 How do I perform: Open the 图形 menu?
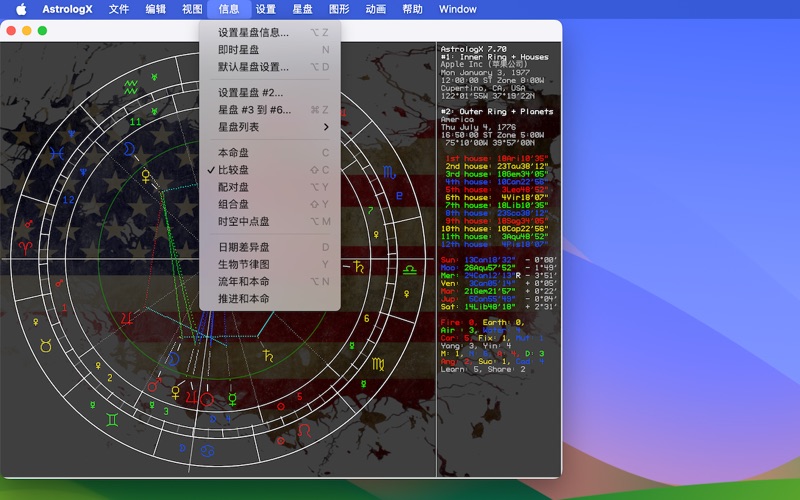pyautogui.click(x=339, y=9)
